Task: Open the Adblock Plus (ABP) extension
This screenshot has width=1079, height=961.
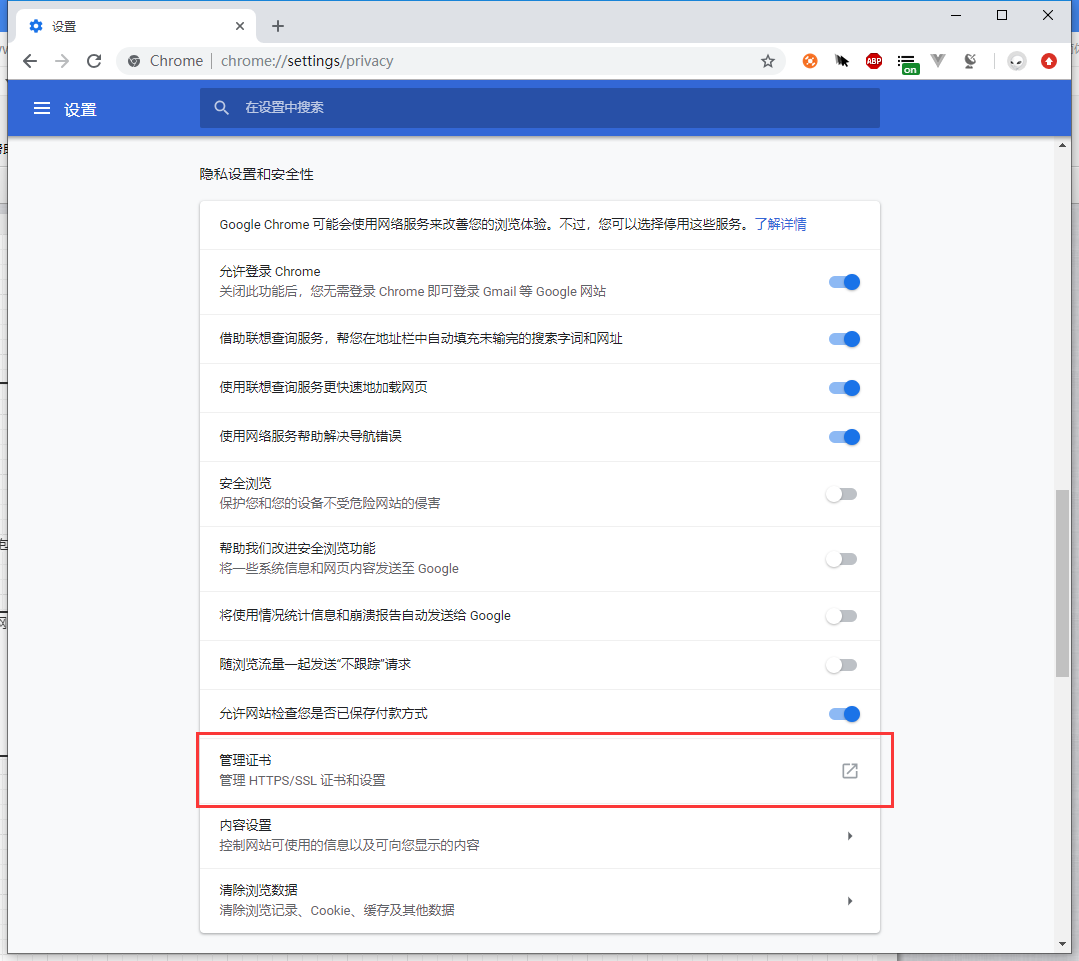Action: click(x=874, y=61)
